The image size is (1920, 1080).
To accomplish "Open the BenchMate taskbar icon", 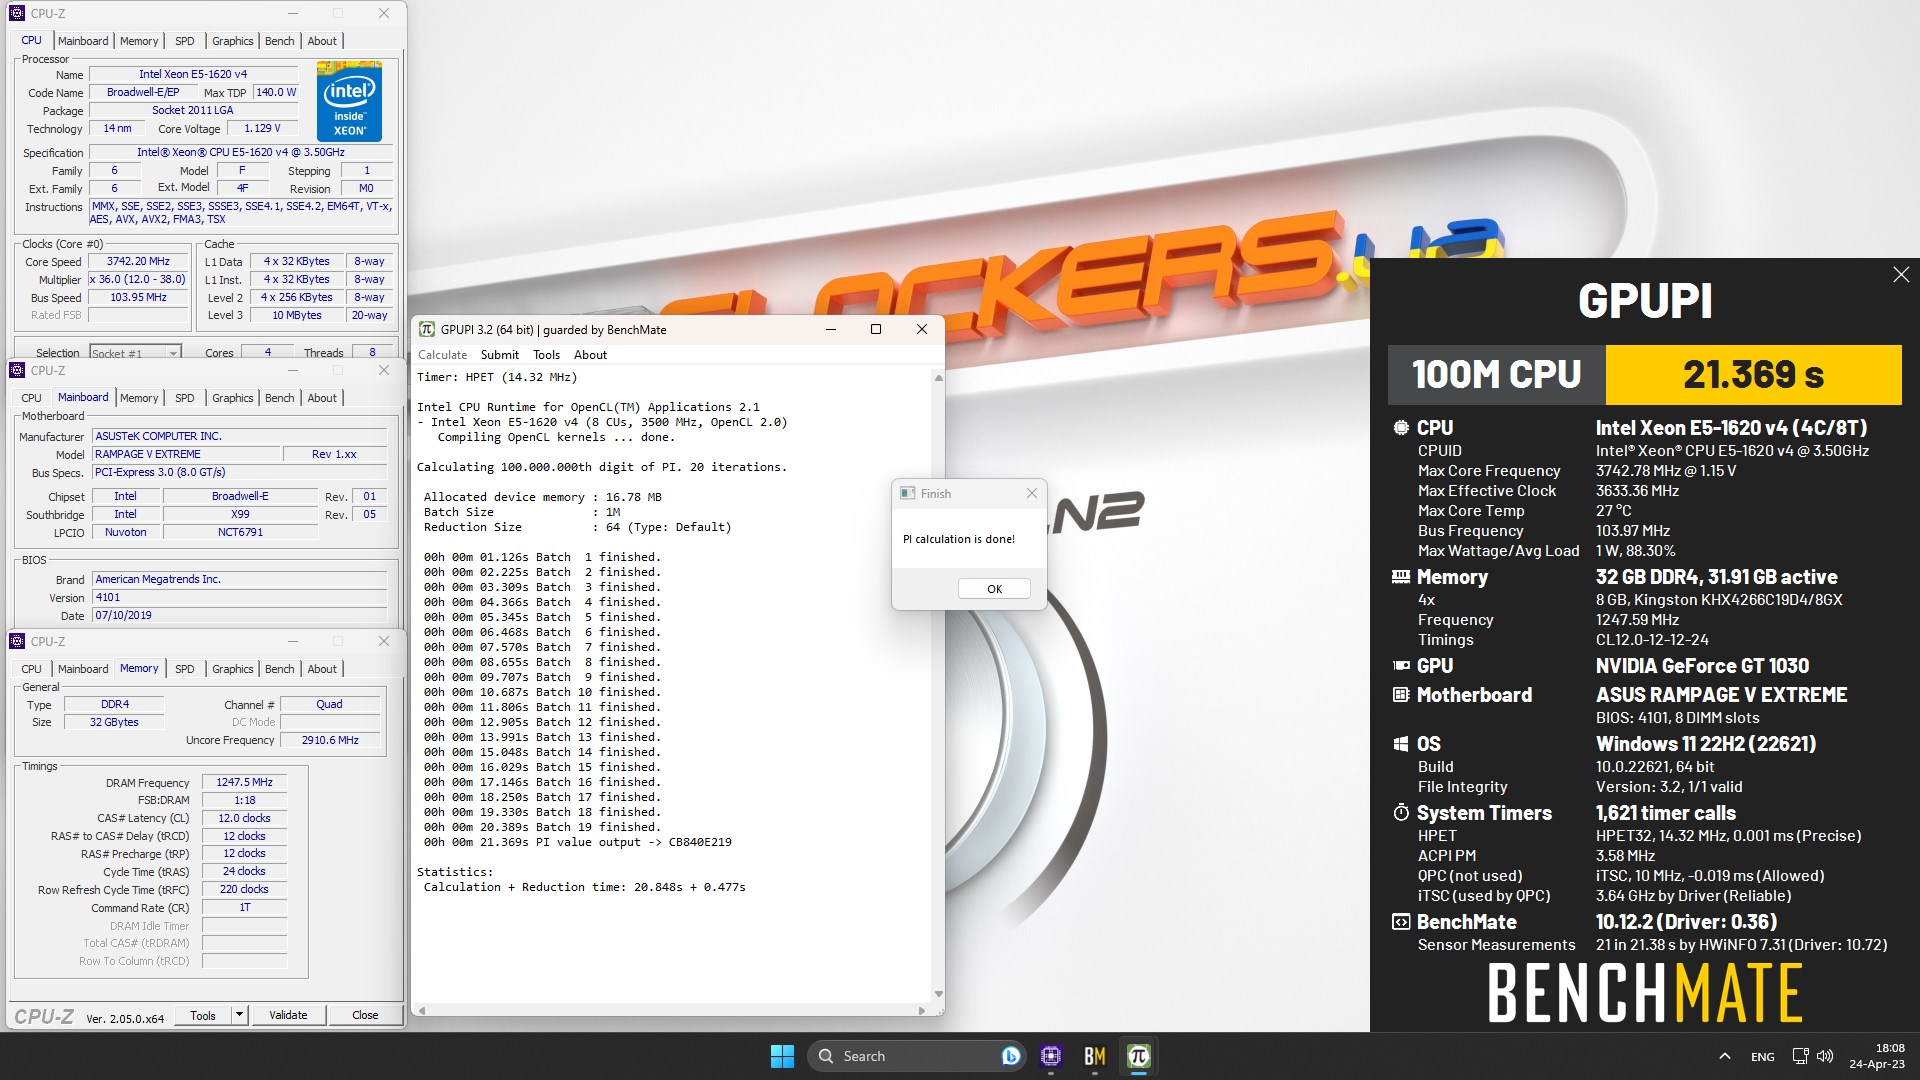I will [1094, 1056].
